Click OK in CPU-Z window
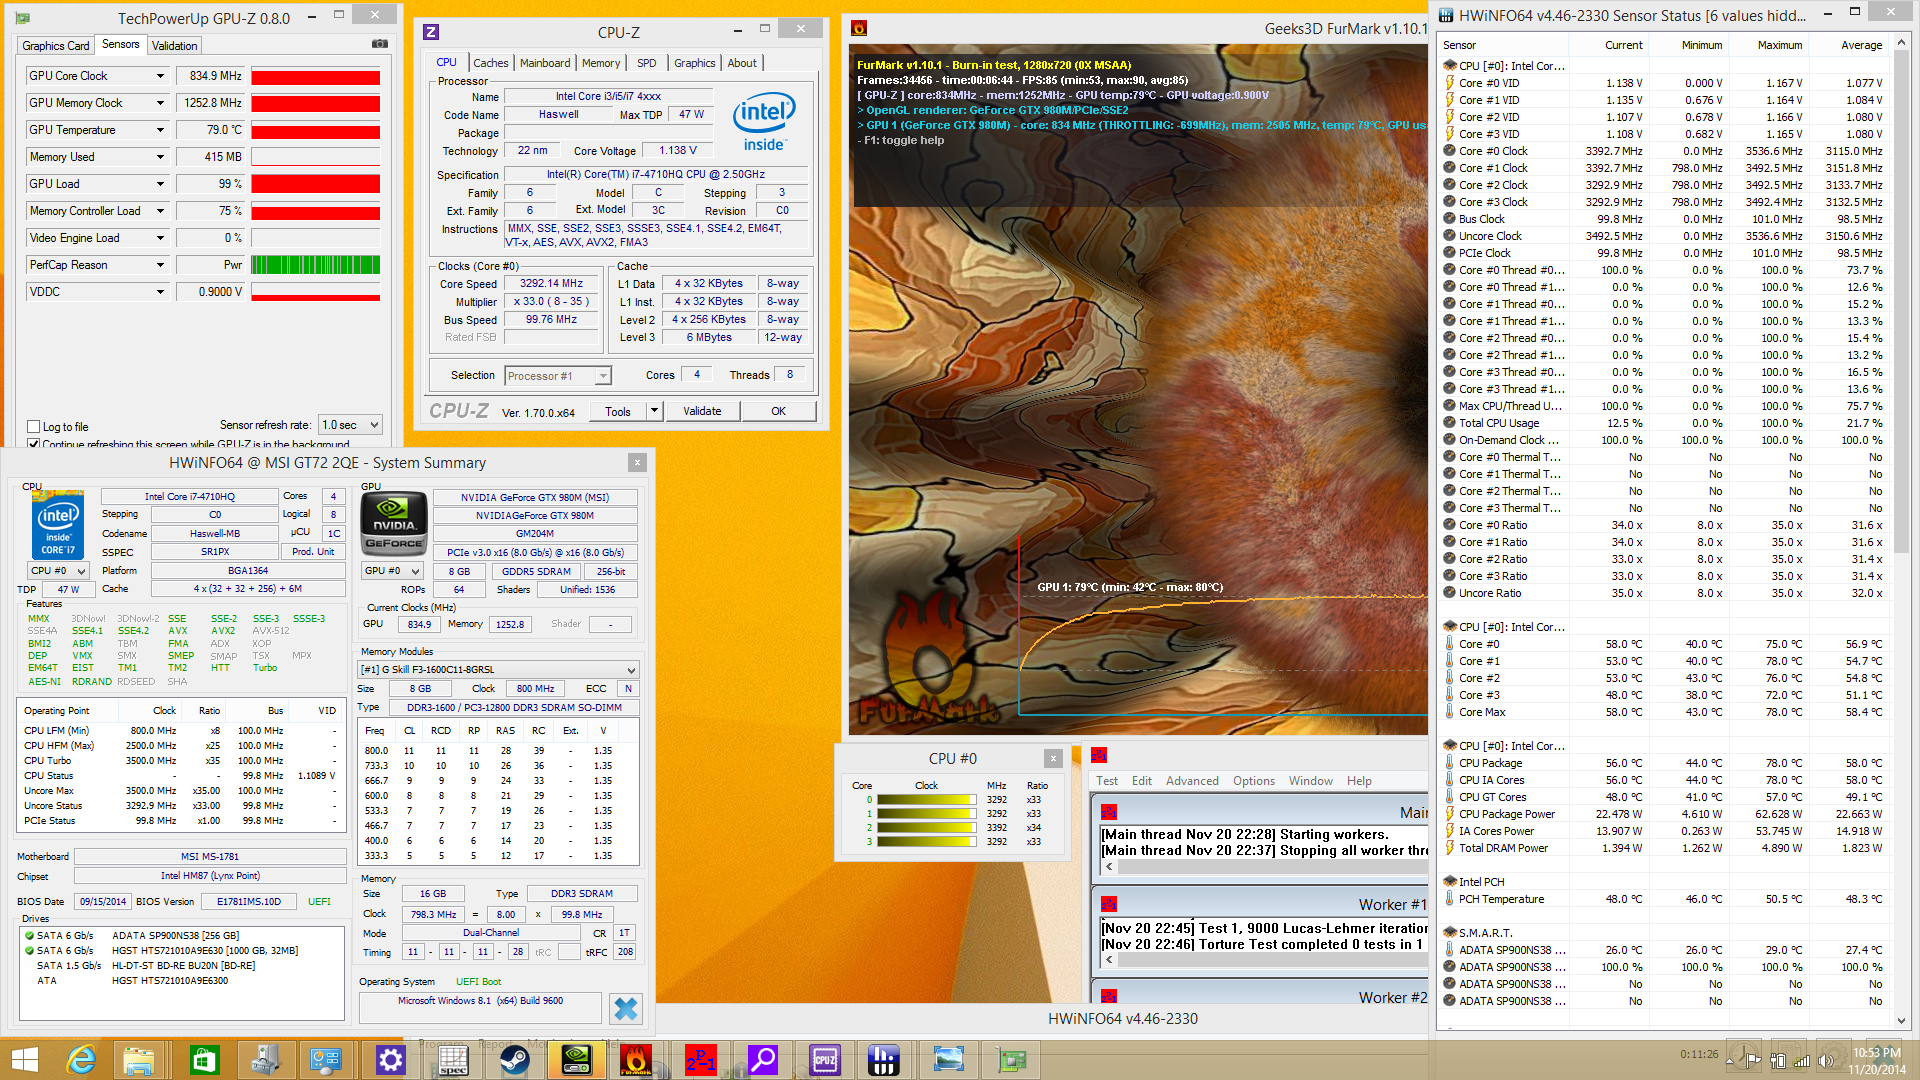The width and height of the screenshot is (1920, 1080). pos(778,411)
